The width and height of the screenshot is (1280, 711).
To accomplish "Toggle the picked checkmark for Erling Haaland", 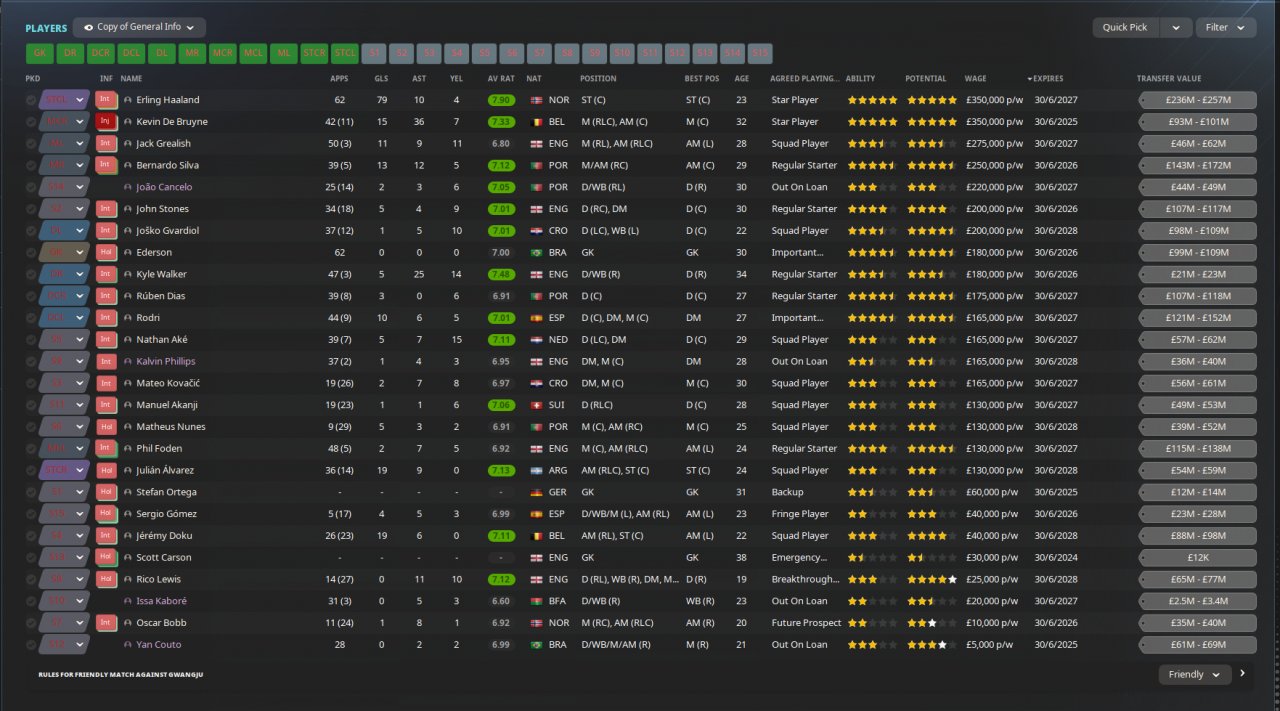I will tap(31, 100).
